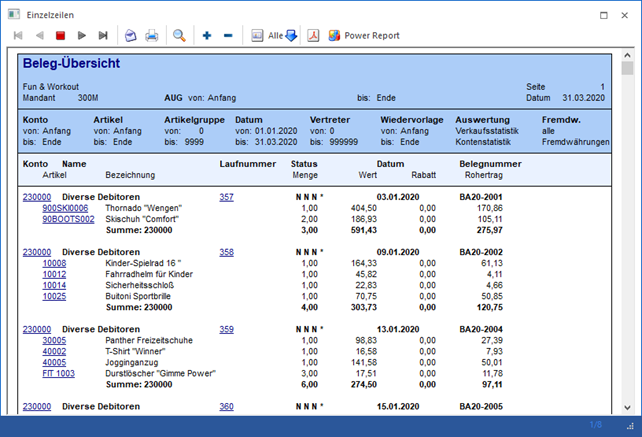The width and height of the screenshot is (642, 437).
Task: Click article link 90BOOTS002
Action: point(68,219)
